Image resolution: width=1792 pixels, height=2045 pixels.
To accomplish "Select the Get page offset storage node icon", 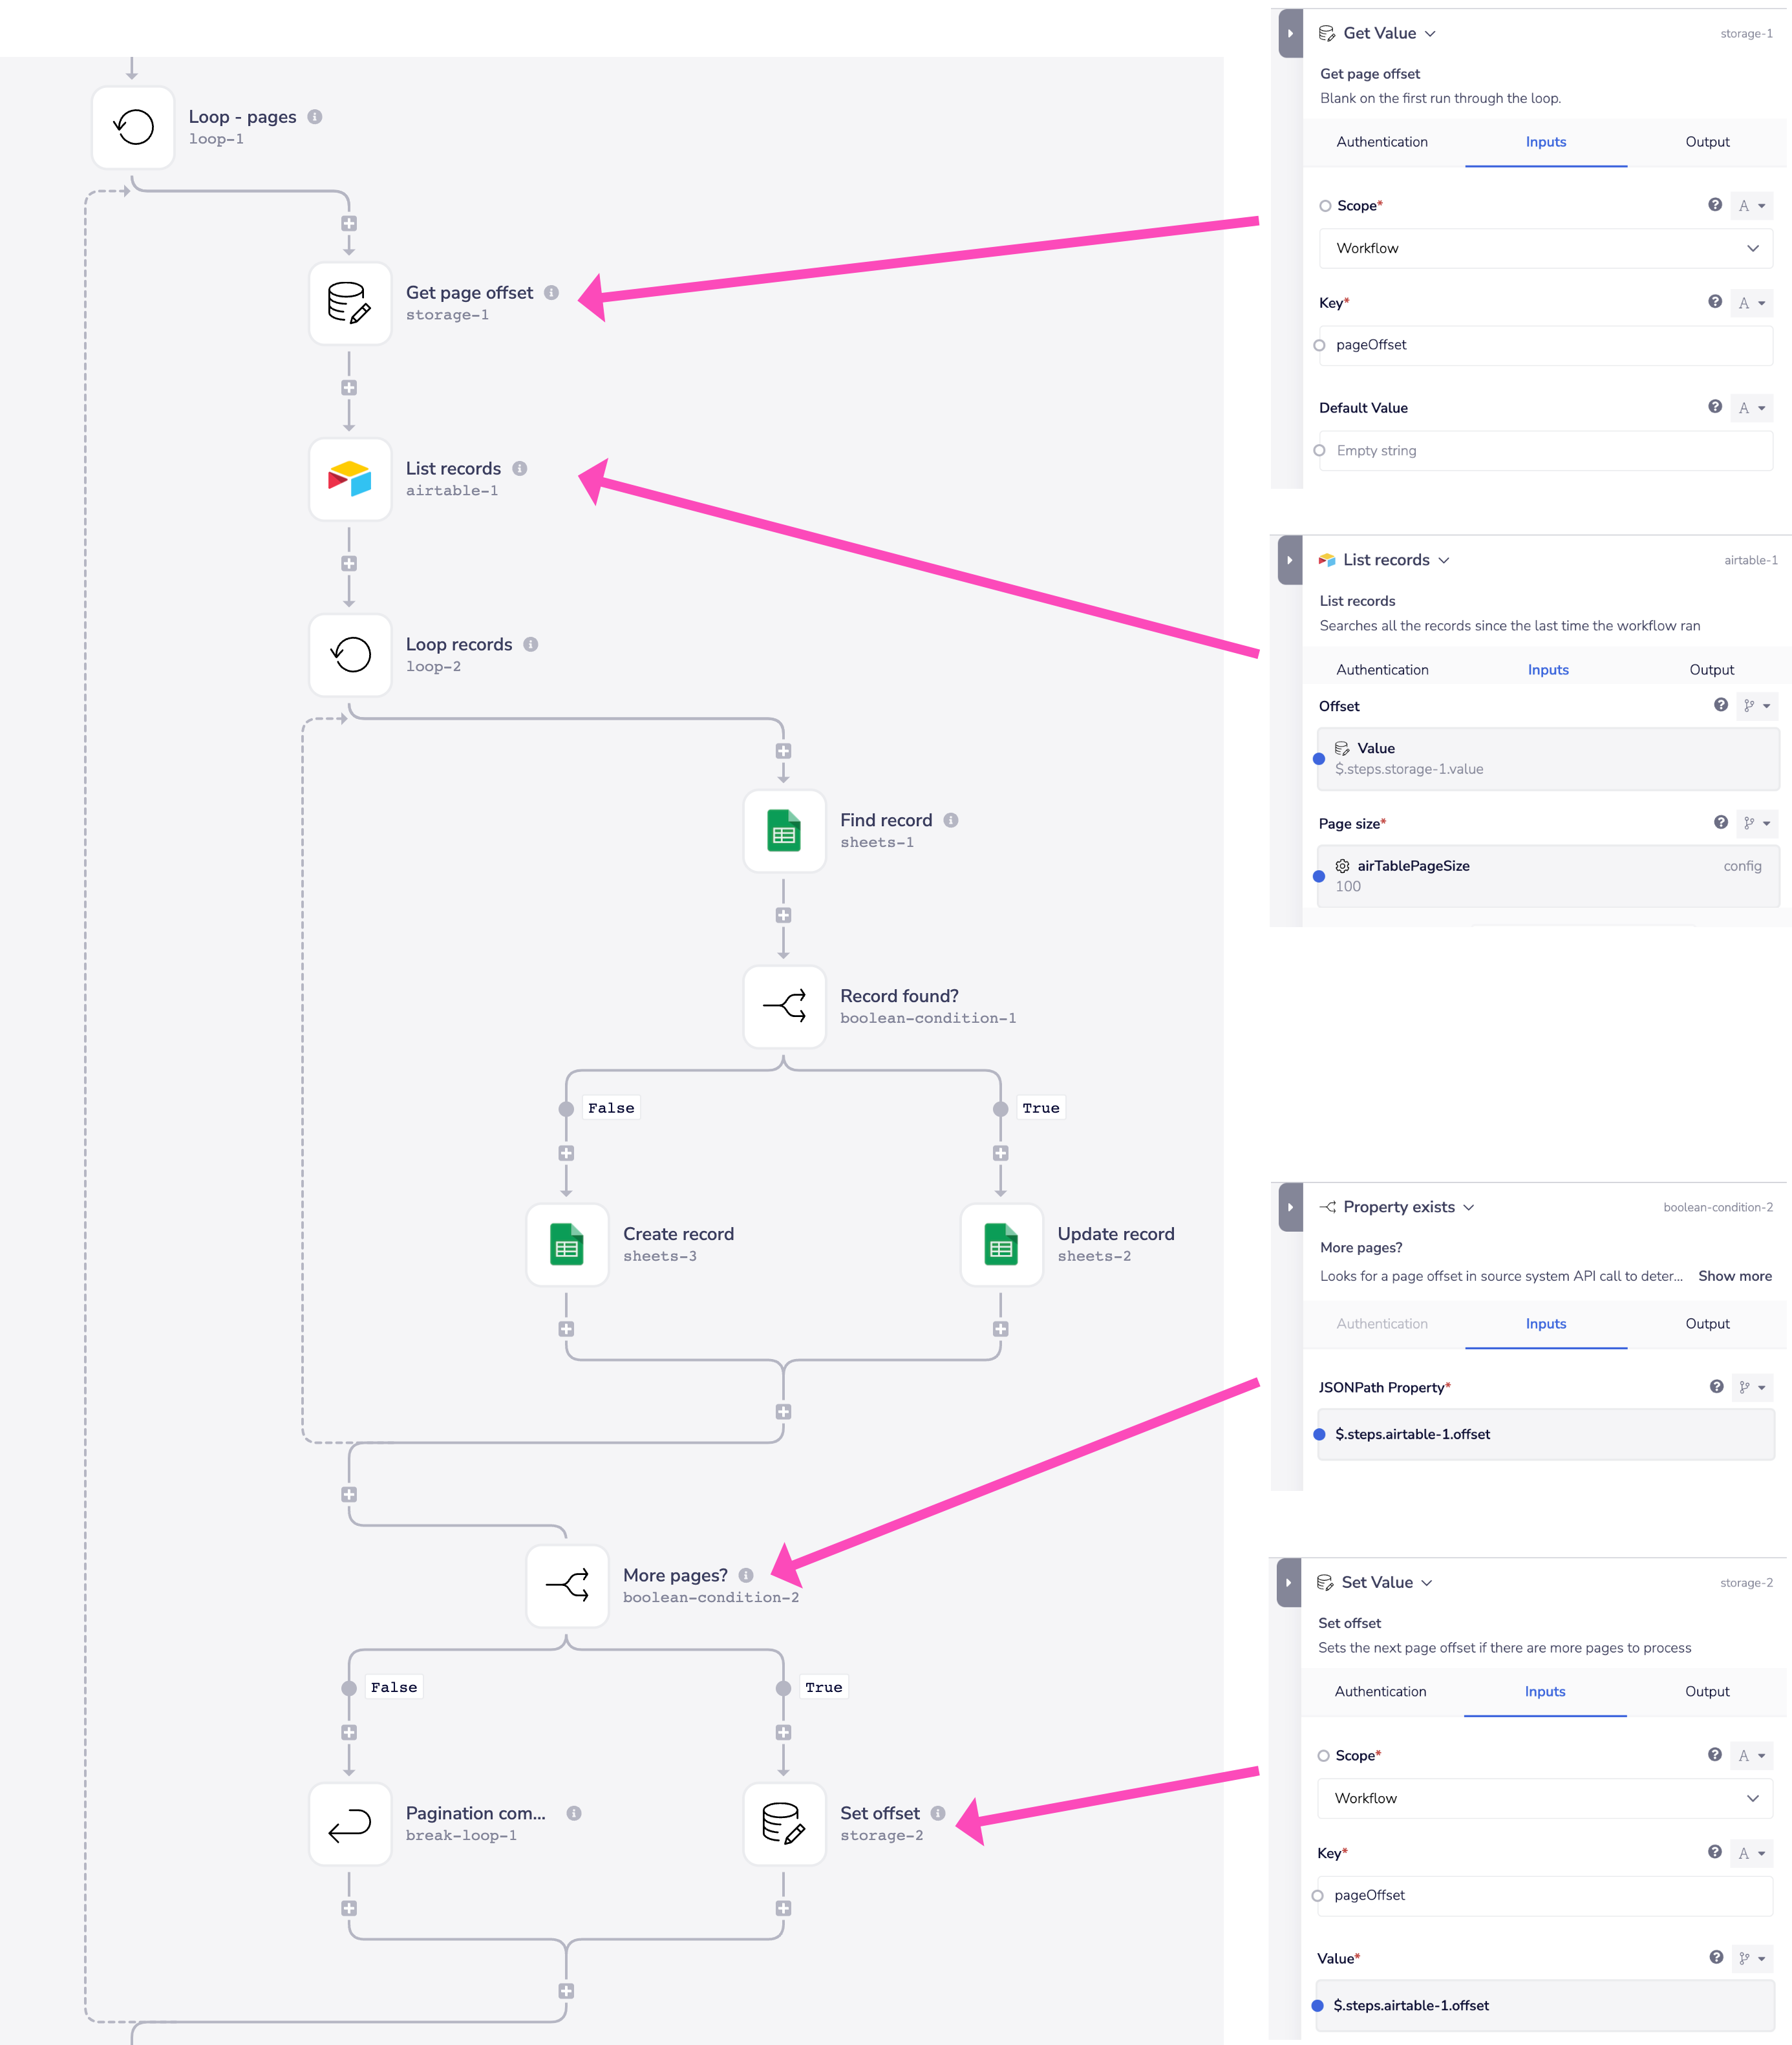I will [x=349, y=303].
